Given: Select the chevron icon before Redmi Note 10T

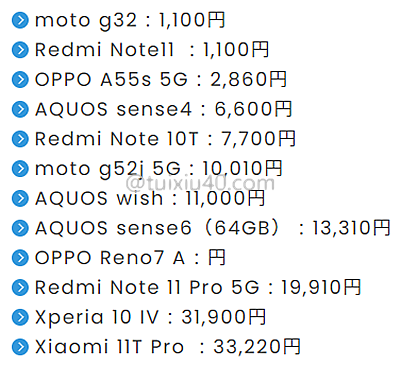Looking at the screenshot, I should tap(20, 139).
